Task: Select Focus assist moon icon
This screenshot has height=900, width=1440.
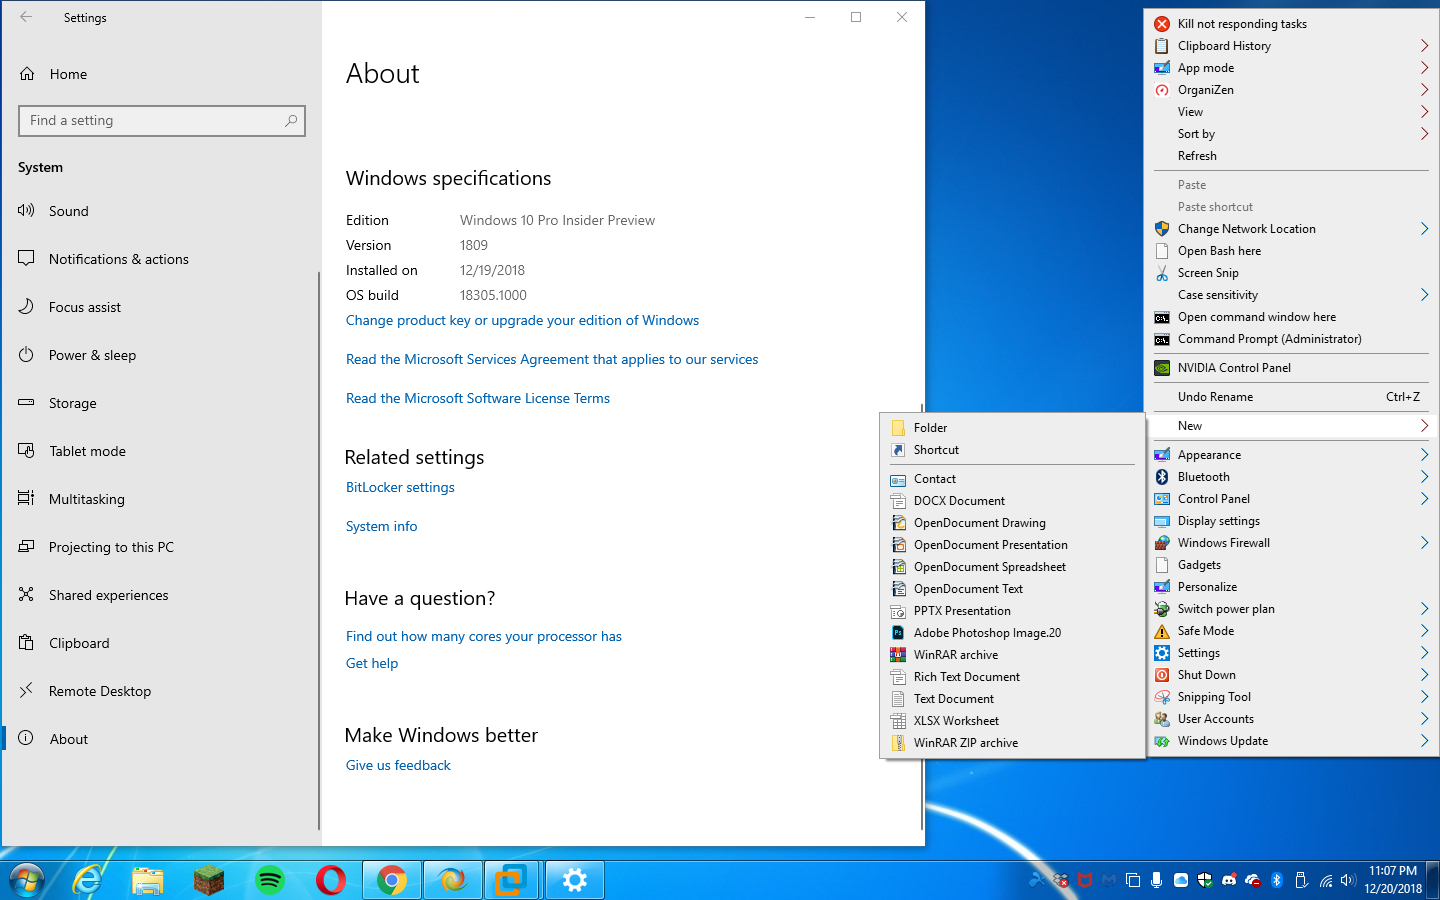Action: coord(26,307)
